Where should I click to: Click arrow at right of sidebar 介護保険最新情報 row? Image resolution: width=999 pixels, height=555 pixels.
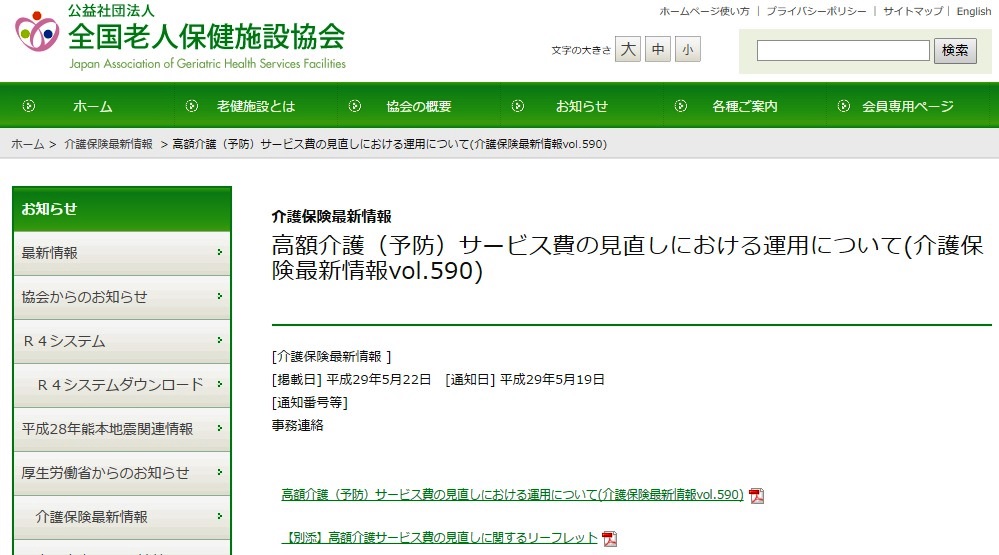point(219,516)
